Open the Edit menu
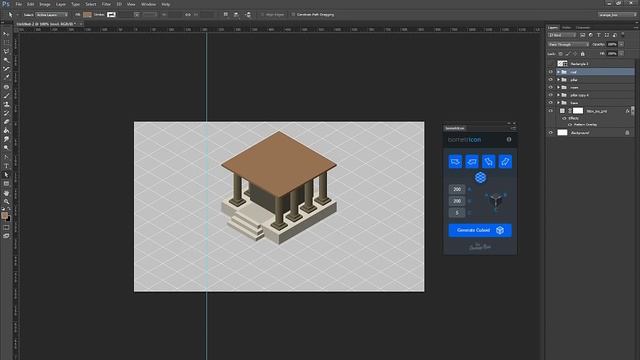The image size is (640, 360). tap(31, 4)
